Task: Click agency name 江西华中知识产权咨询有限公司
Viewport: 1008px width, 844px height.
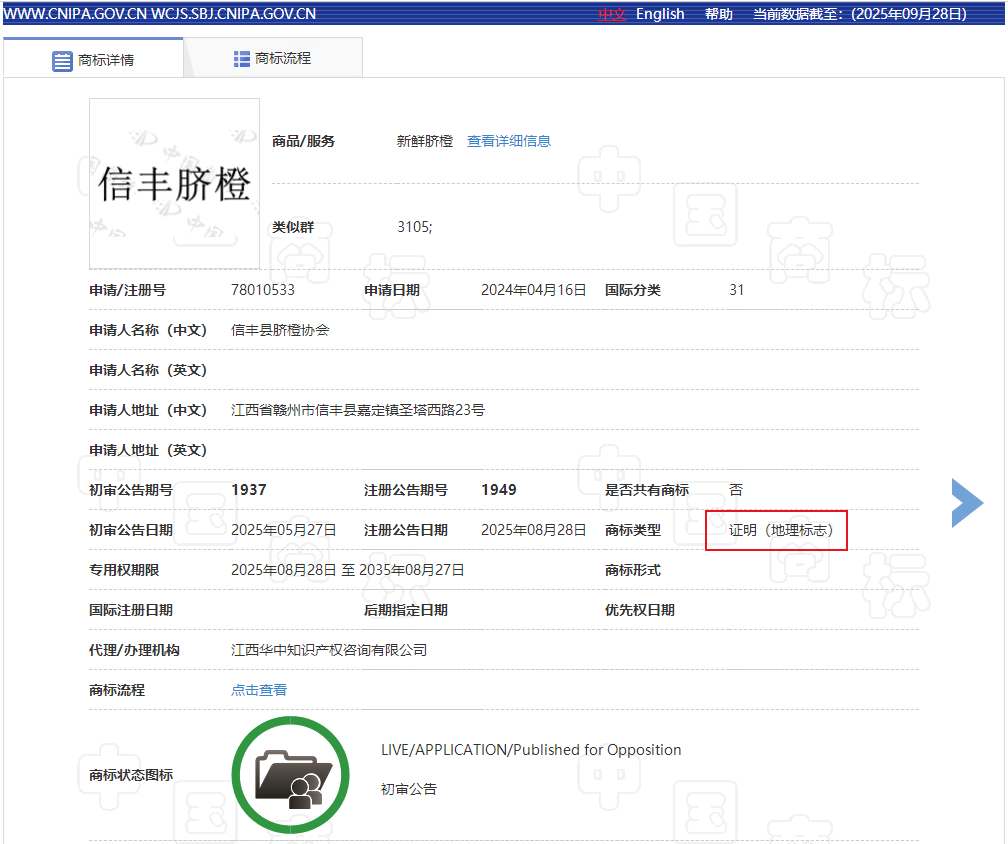Action: (x=329, y=650)
